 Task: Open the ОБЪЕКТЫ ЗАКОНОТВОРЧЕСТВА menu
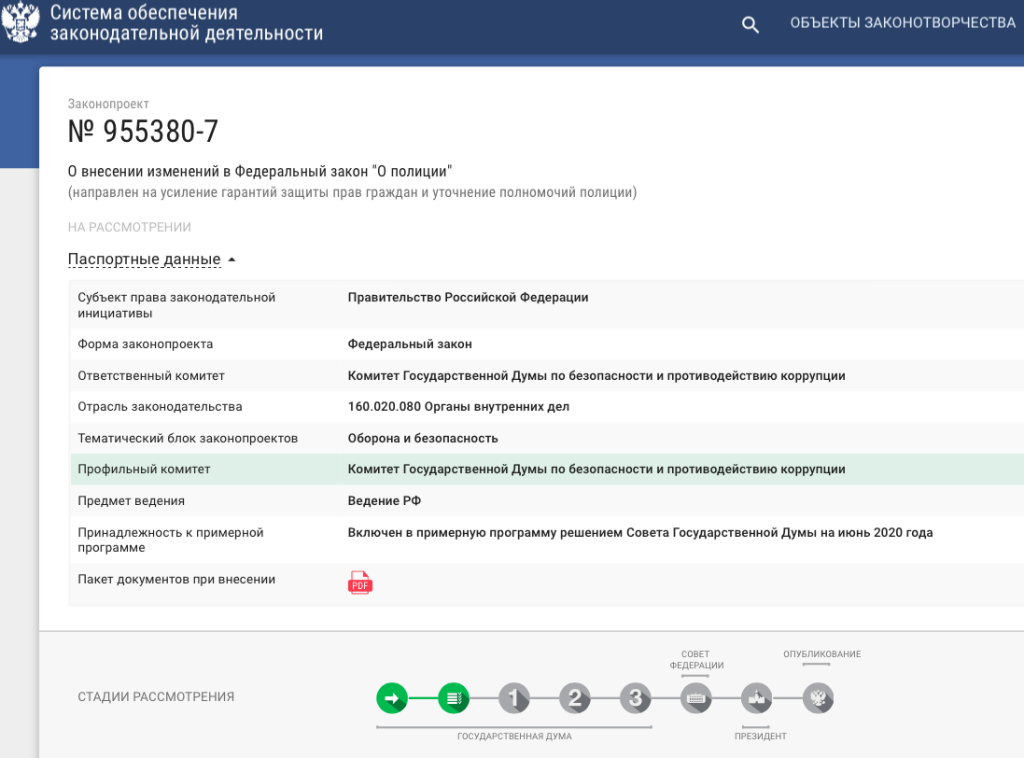click(x=902, y=23)
